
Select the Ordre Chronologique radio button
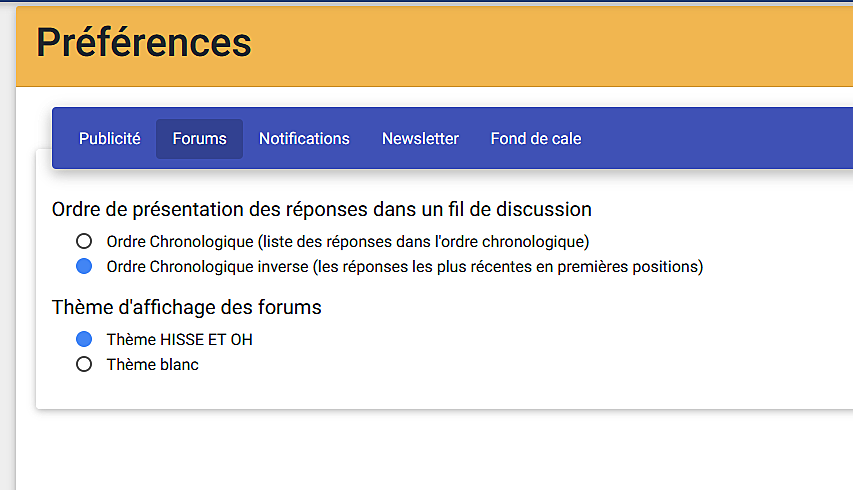pyautogui.click(x=84, y=241)
